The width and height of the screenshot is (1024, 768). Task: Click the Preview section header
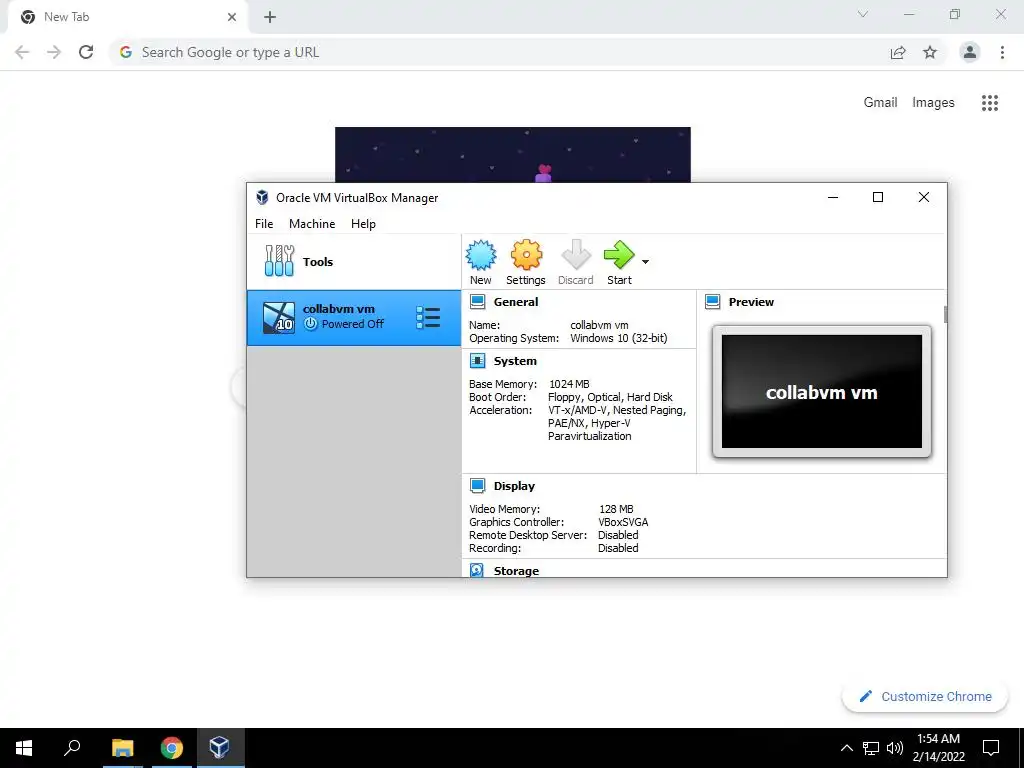(x=751, y=302)
